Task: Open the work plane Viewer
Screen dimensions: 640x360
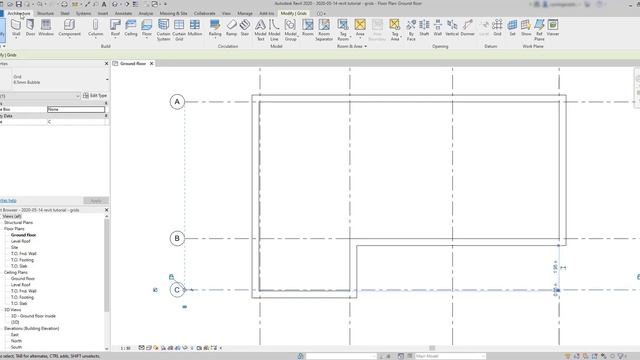Action: (553, 28)
